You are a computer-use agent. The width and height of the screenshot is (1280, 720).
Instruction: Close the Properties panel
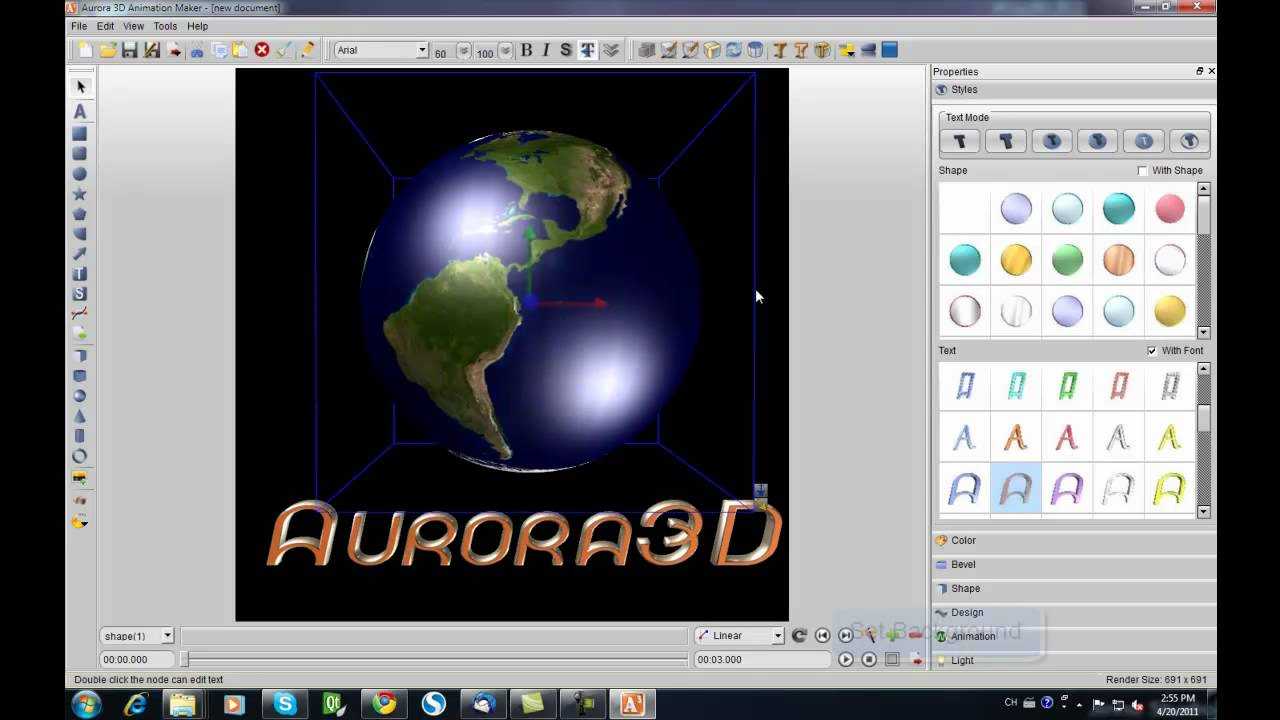pyautogui.click(x=1211, y=71)
